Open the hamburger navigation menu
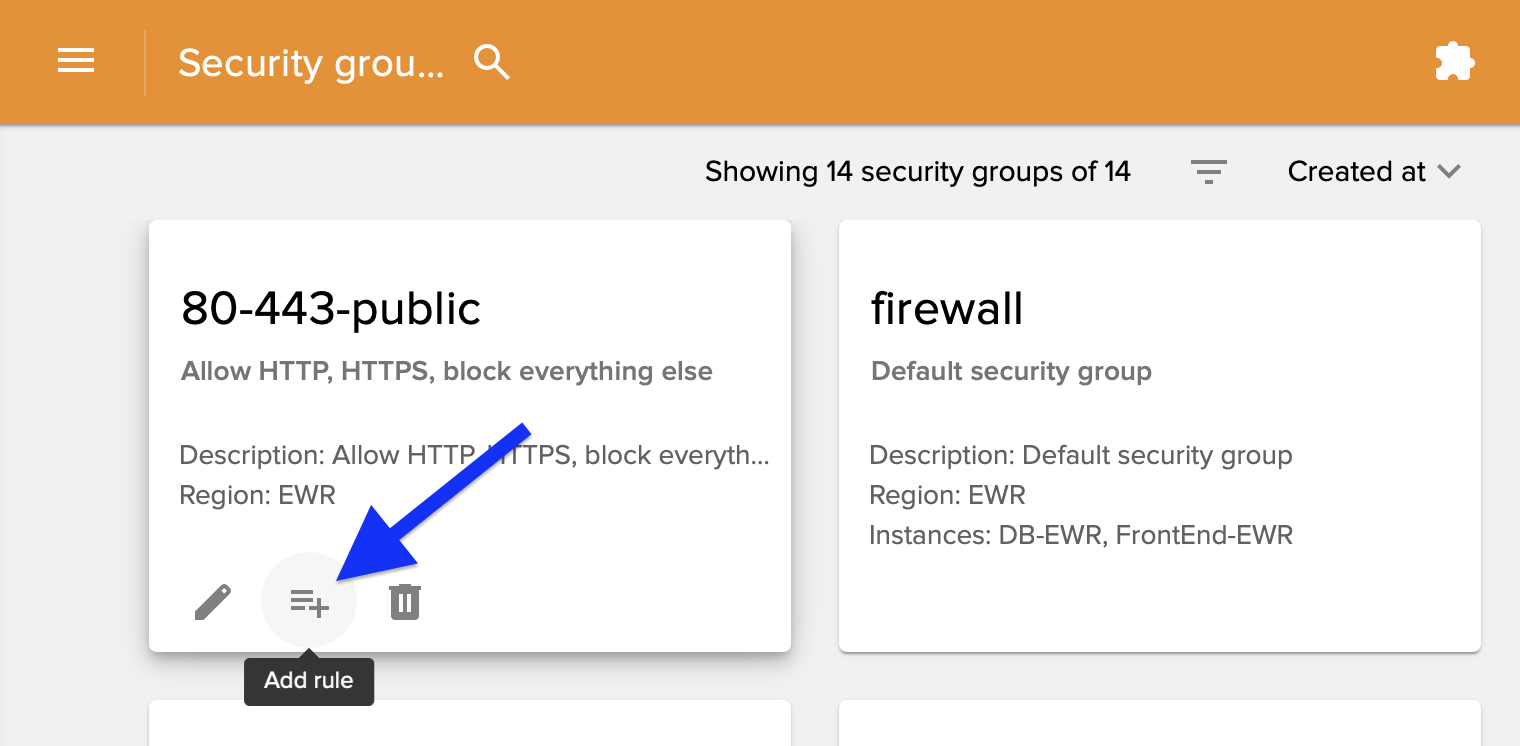1520x746 pixels. [76, 62]
